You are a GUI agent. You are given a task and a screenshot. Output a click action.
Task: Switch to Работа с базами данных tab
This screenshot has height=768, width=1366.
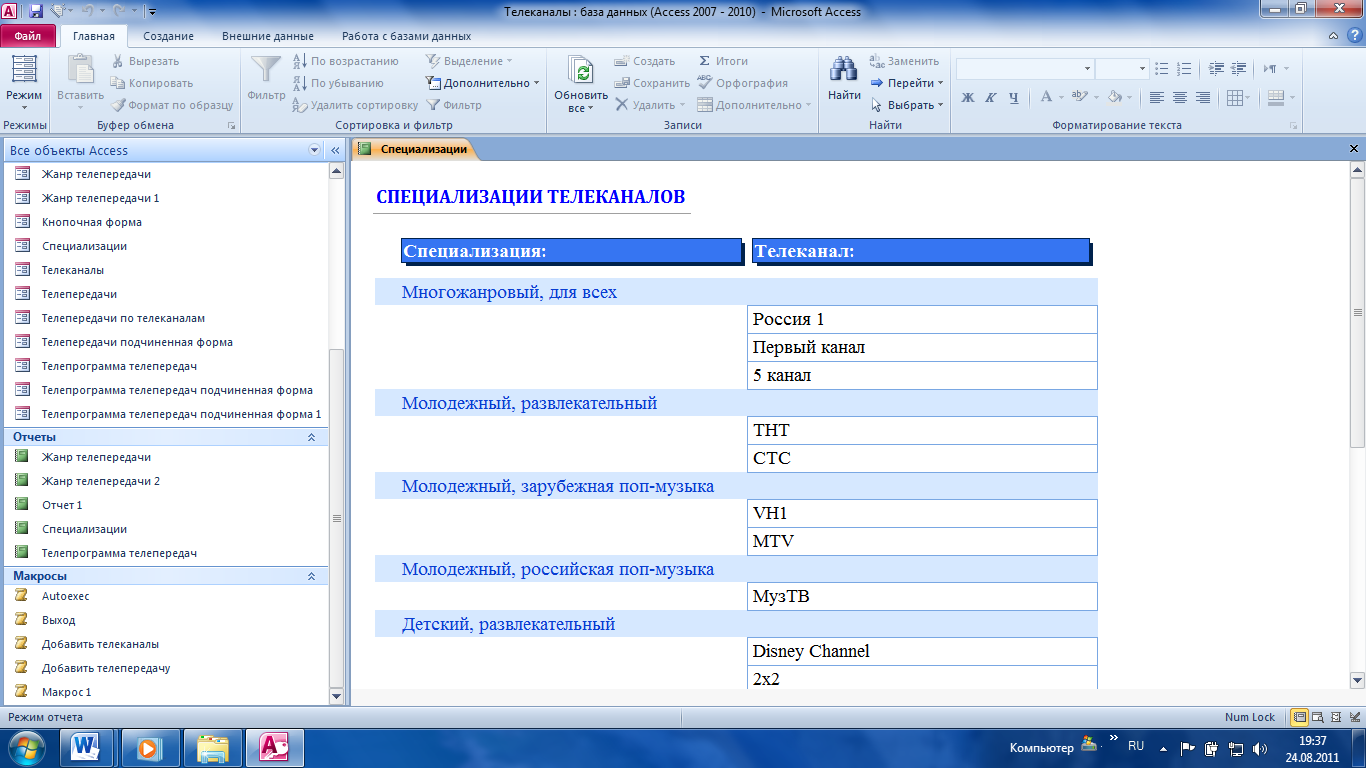[406, 36]
